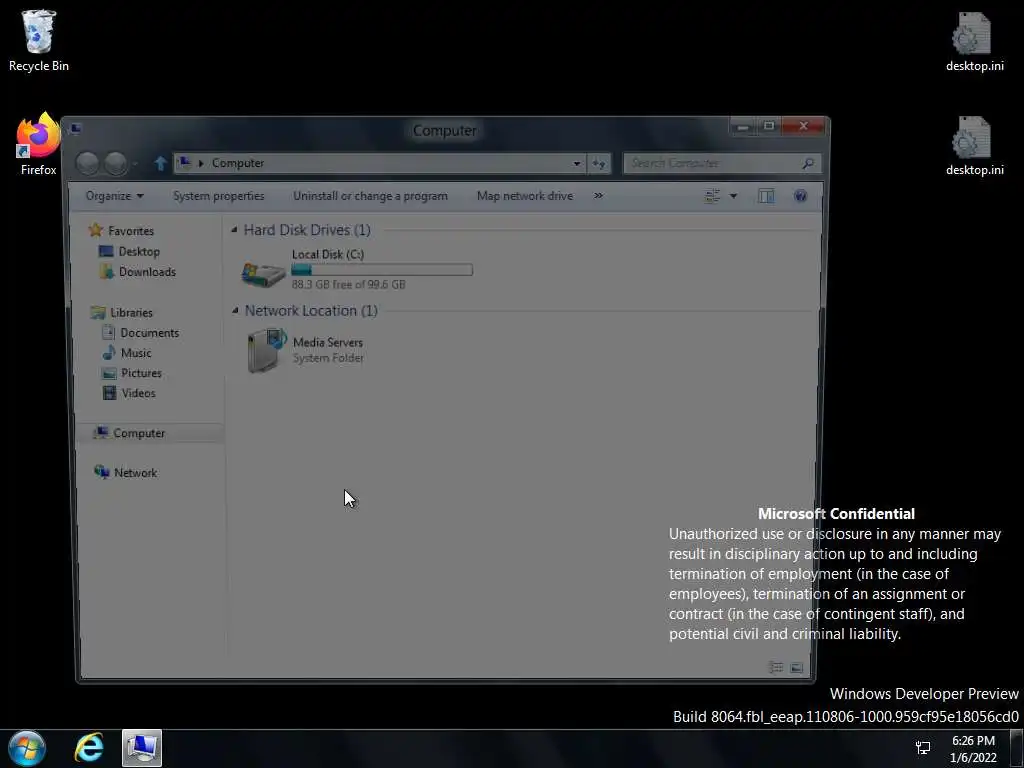The width and height of the screenshot is (1024, 768).
Task: Go up one folder level with the arrow
Action: pyautogui.click(x=161, y=163)
